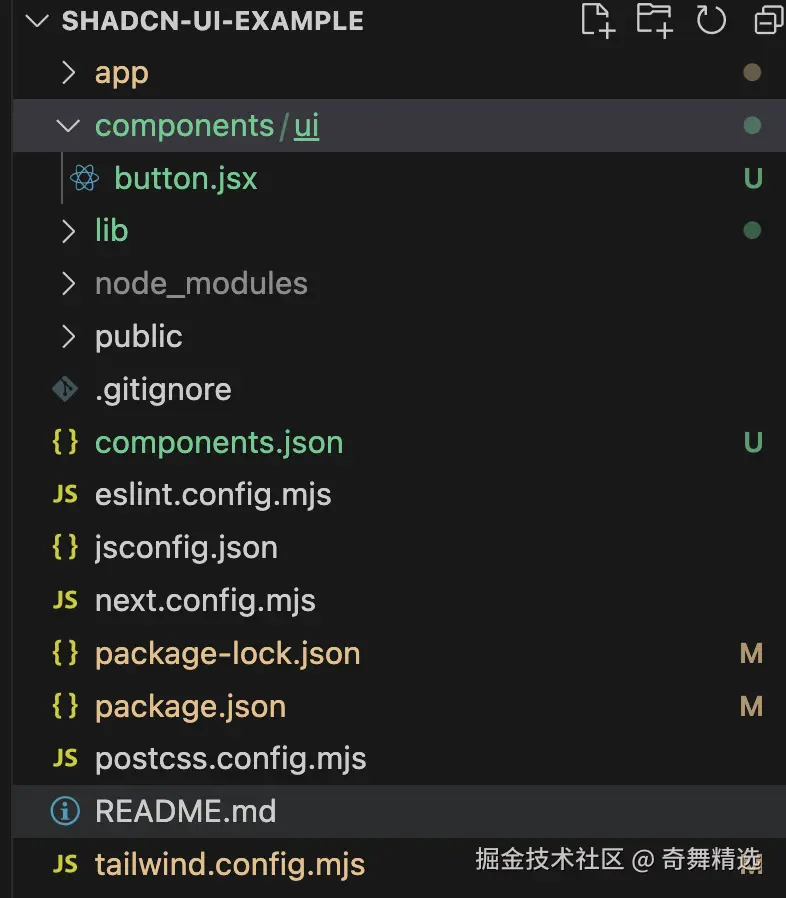The height and width of the screenshot is (898, 786).
Task: Click the git icon beside .gitignore
Action: pyautogui.click(x=65, y=389)
